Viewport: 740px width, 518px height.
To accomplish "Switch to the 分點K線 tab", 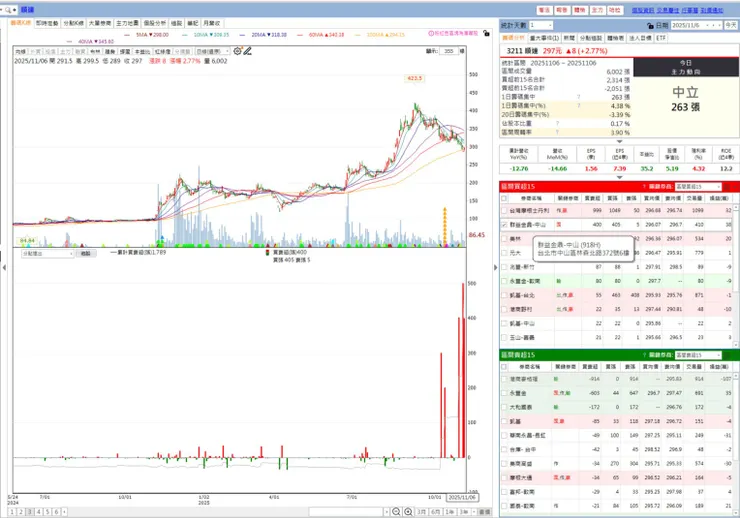I will coord(74,23).
